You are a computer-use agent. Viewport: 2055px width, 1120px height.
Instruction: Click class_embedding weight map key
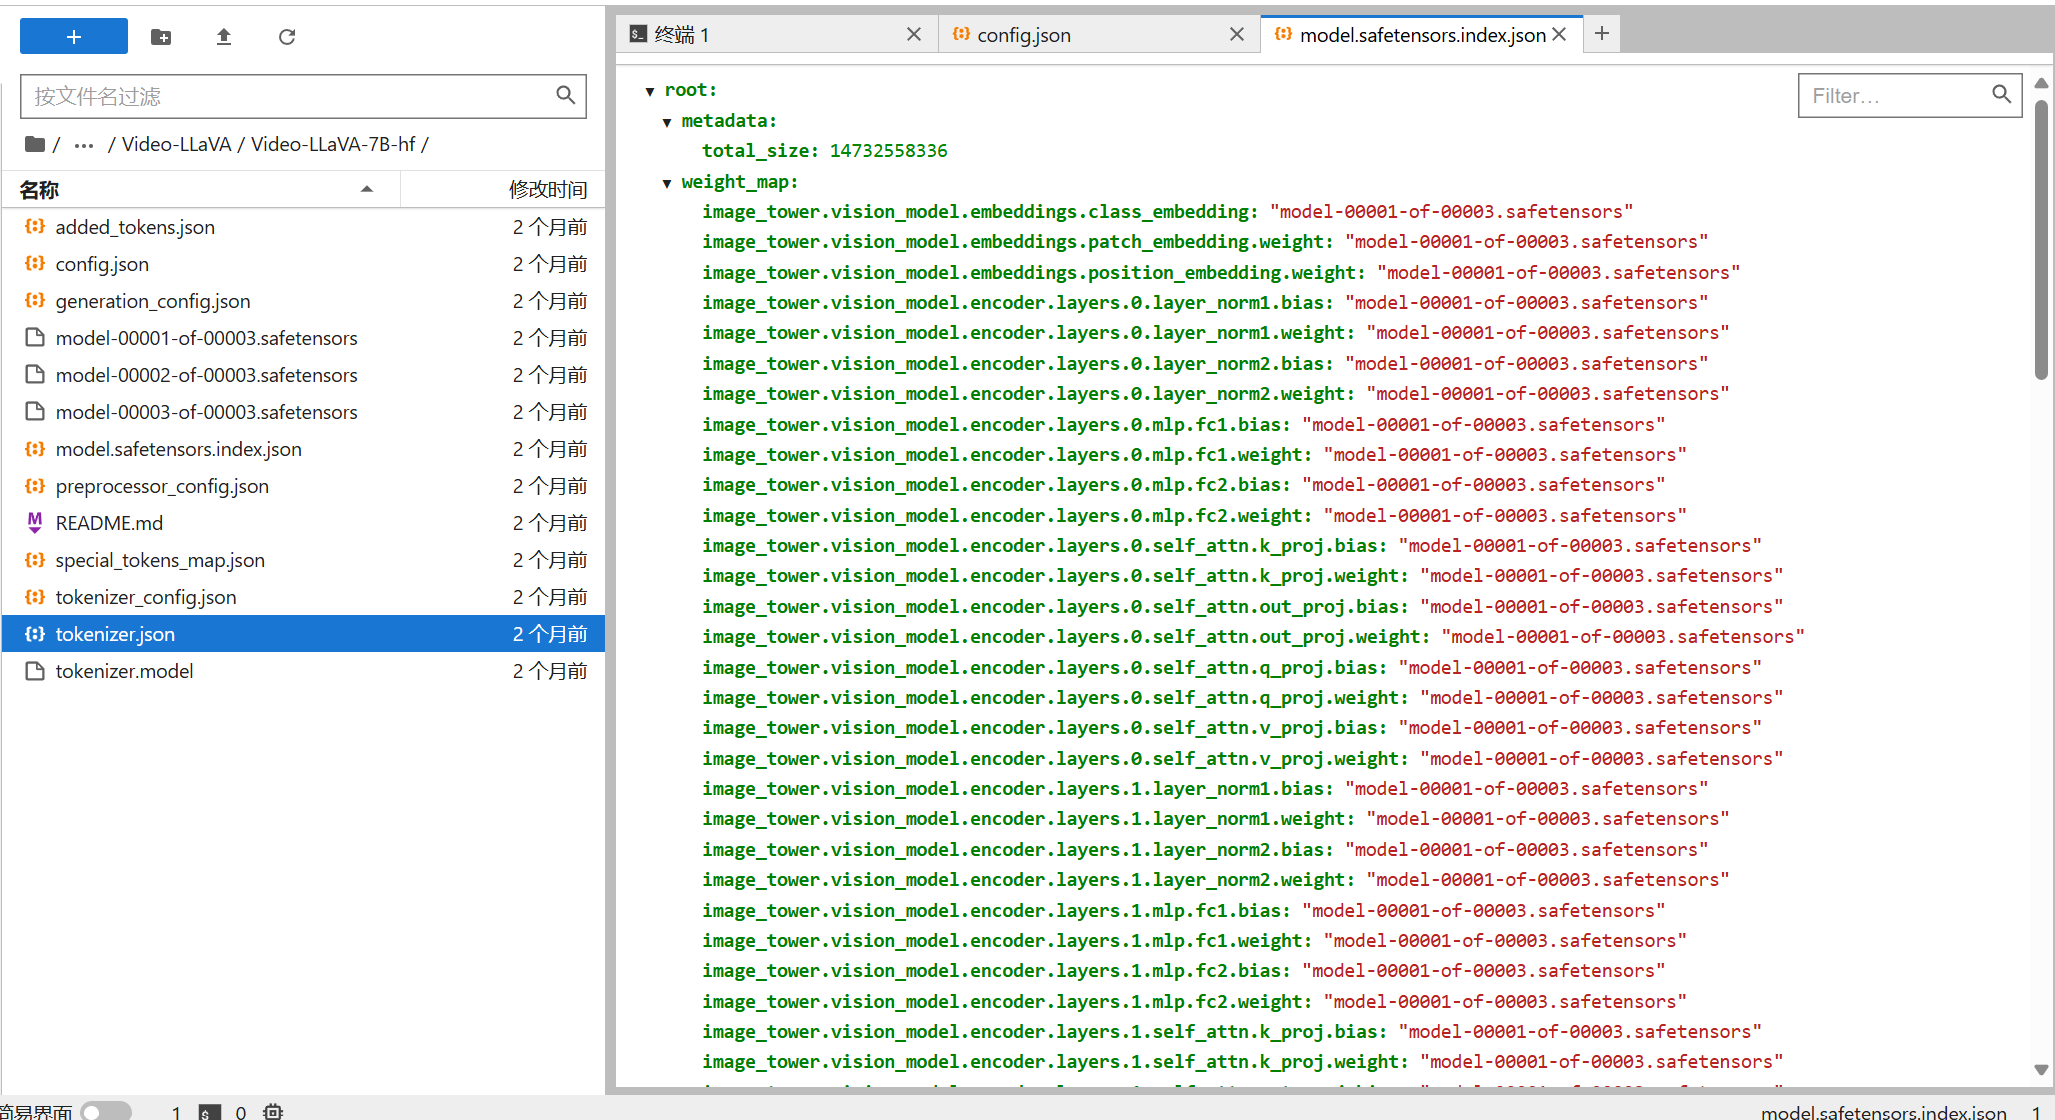pyautogui.click(x=980, y=212)
